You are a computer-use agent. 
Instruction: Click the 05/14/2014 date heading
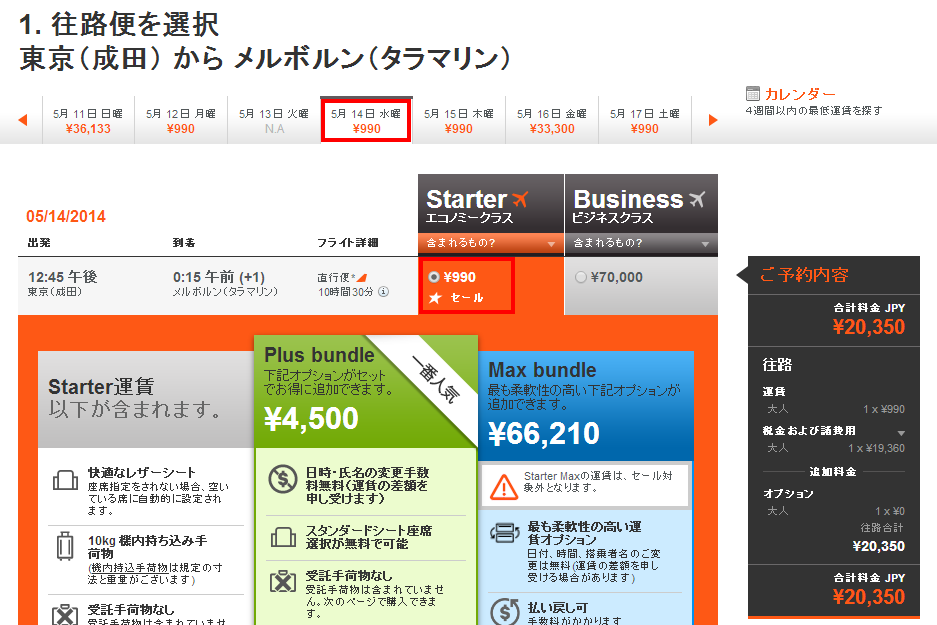pyautogui.click(x=66, y=216)
